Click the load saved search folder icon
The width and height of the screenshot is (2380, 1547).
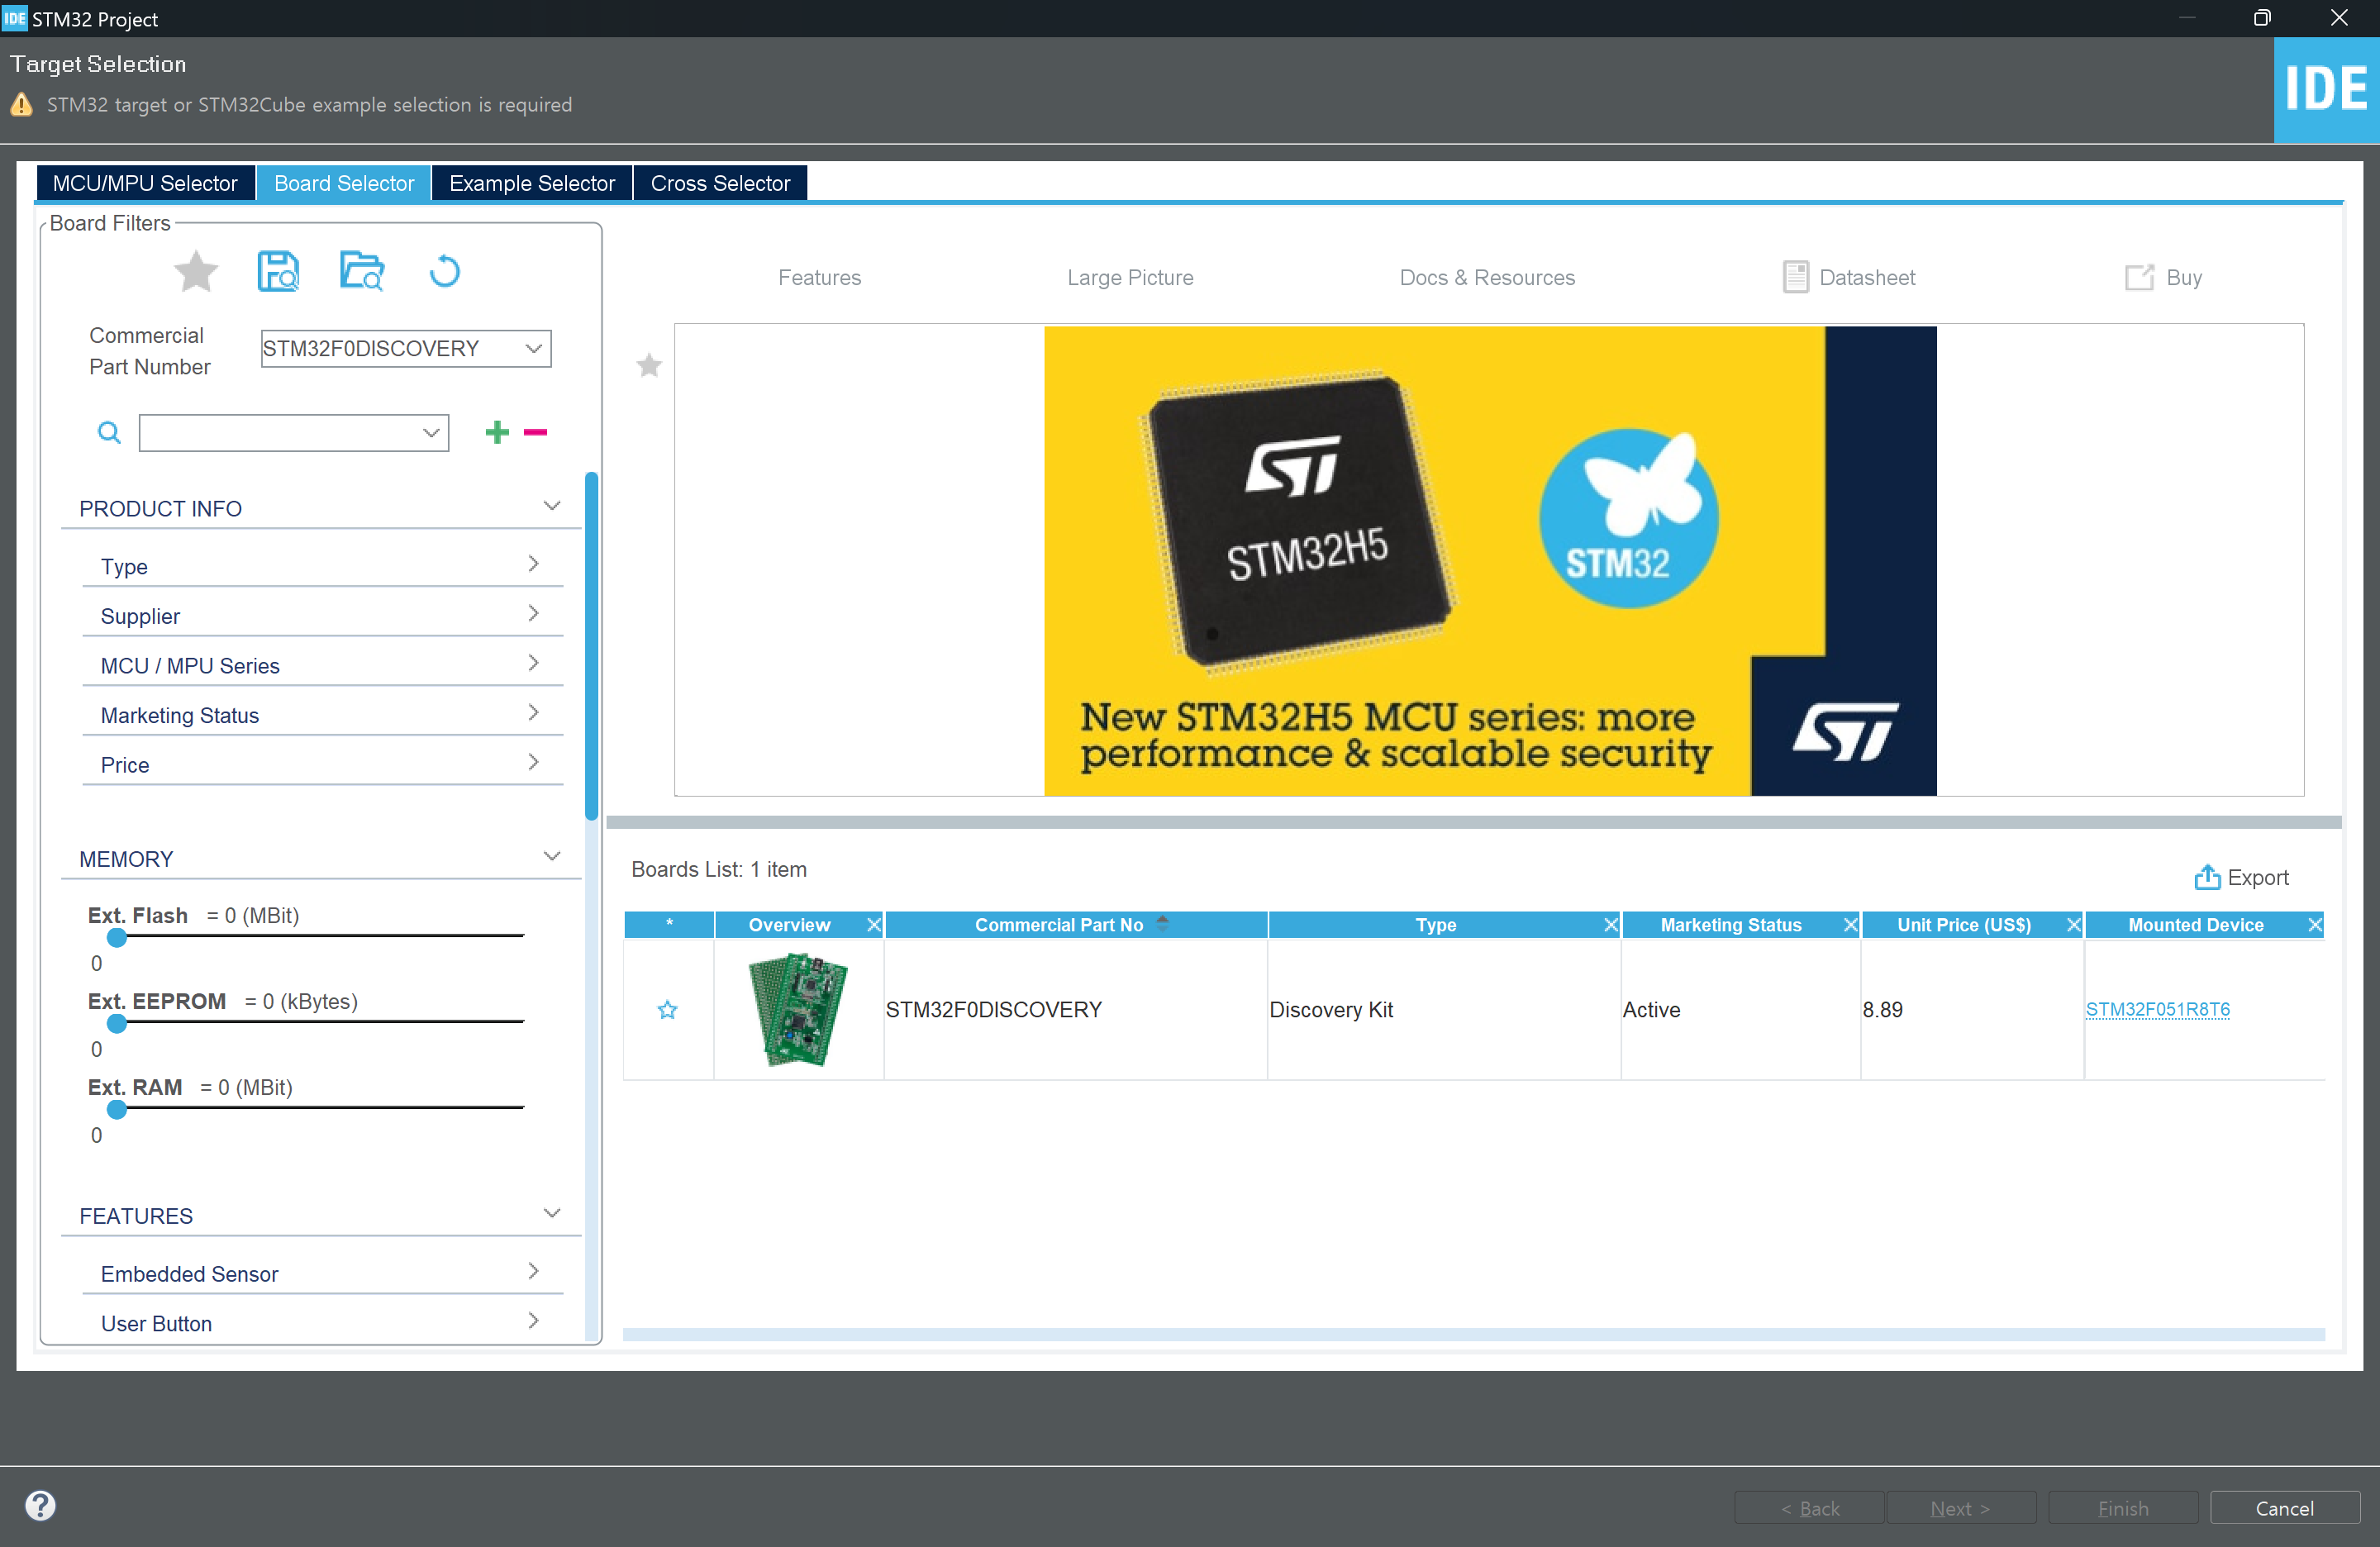pos(361,271)
